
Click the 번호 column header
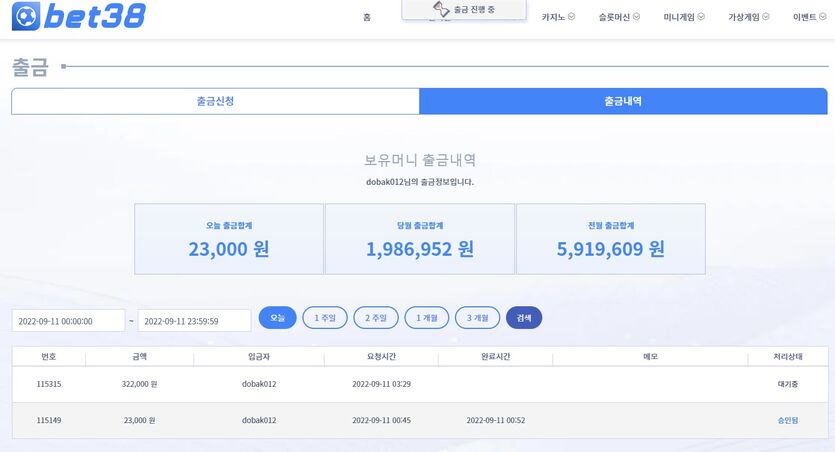pyautogui.click(x=49, y=357)
